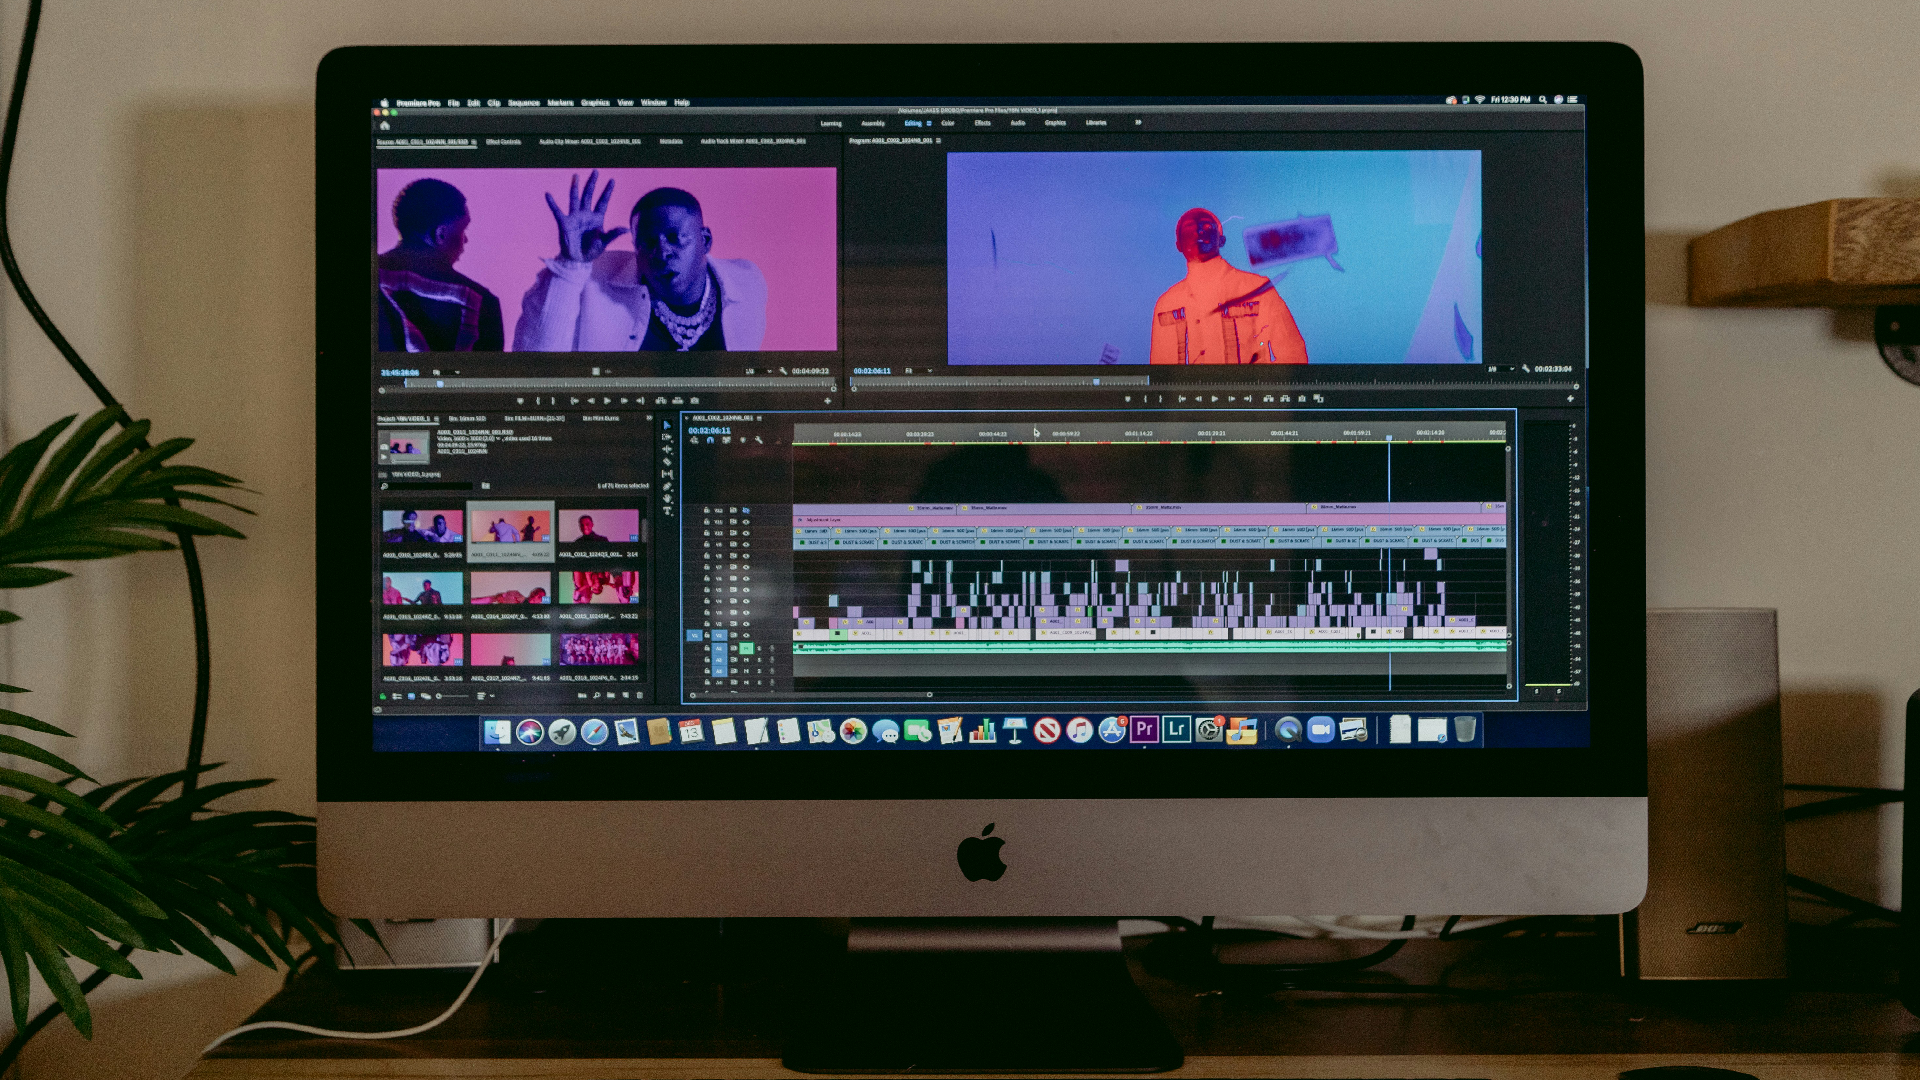Open Lightroom from the Dock
This screenshot has height=1080, width=1920.
(1177, 730)
